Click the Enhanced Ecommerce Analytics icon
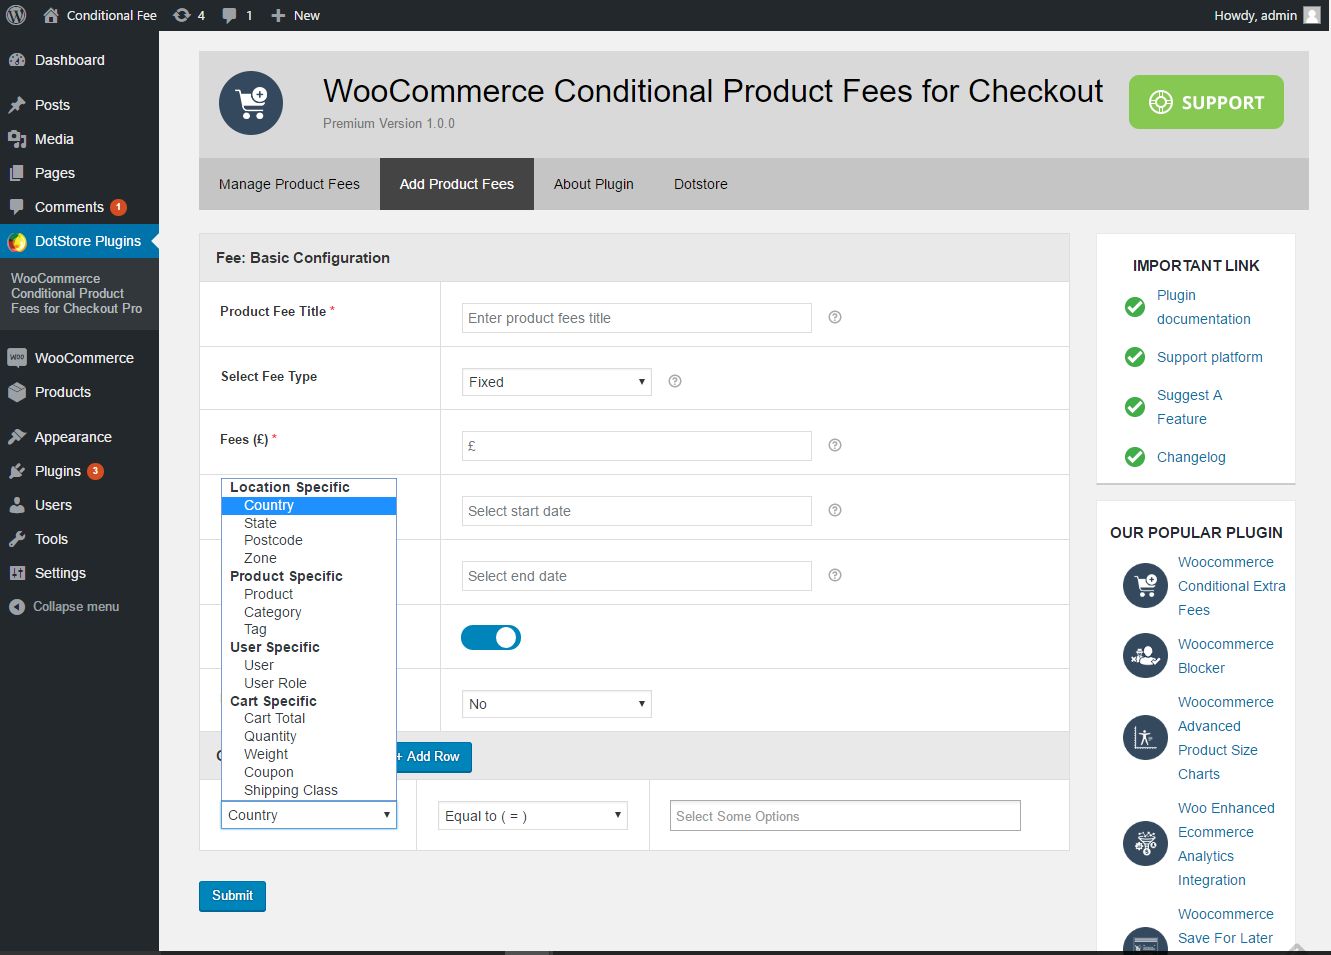 click(1145, 844)
